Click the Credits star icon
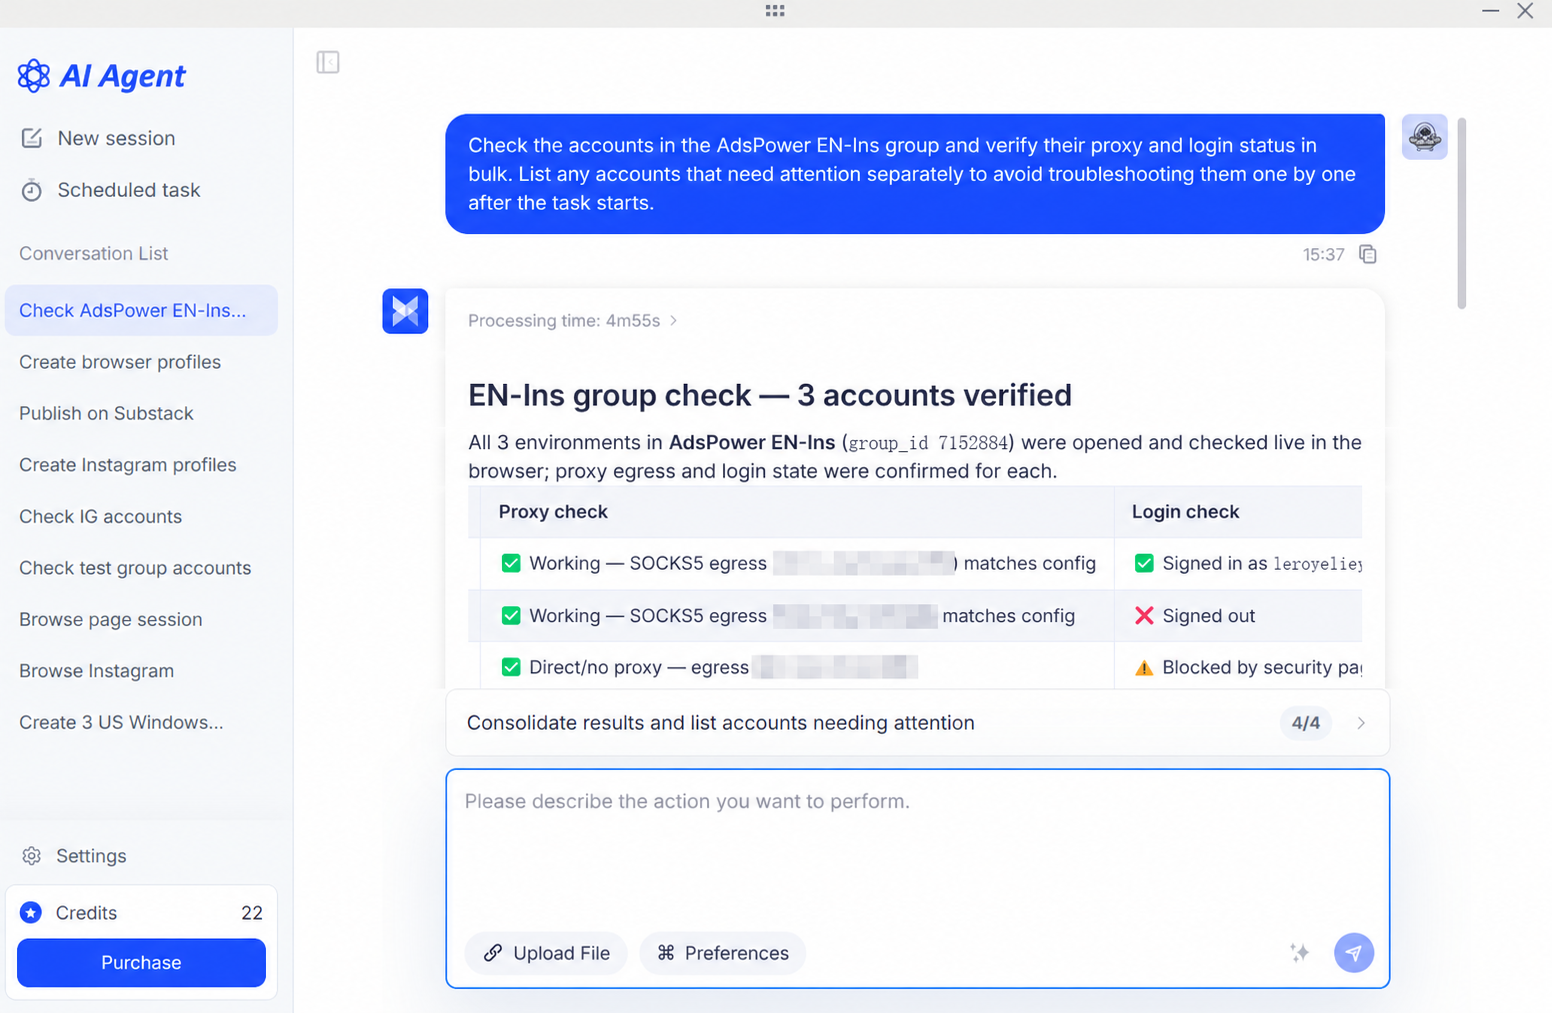The width and height of the screenshot is (1552, 1013). click(31, 913)
